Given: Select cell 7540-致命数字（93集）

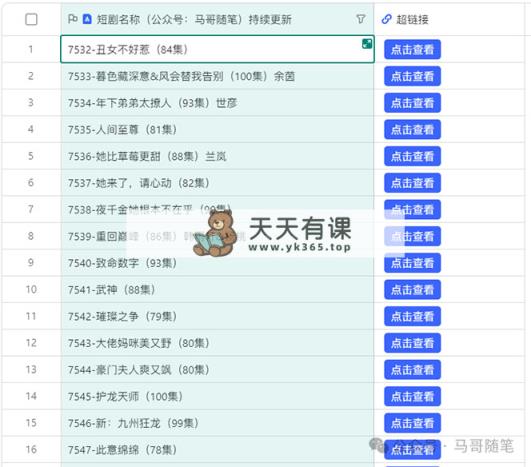Looking at the screenshot, I should pyautogui.click(x=217, y=263).
